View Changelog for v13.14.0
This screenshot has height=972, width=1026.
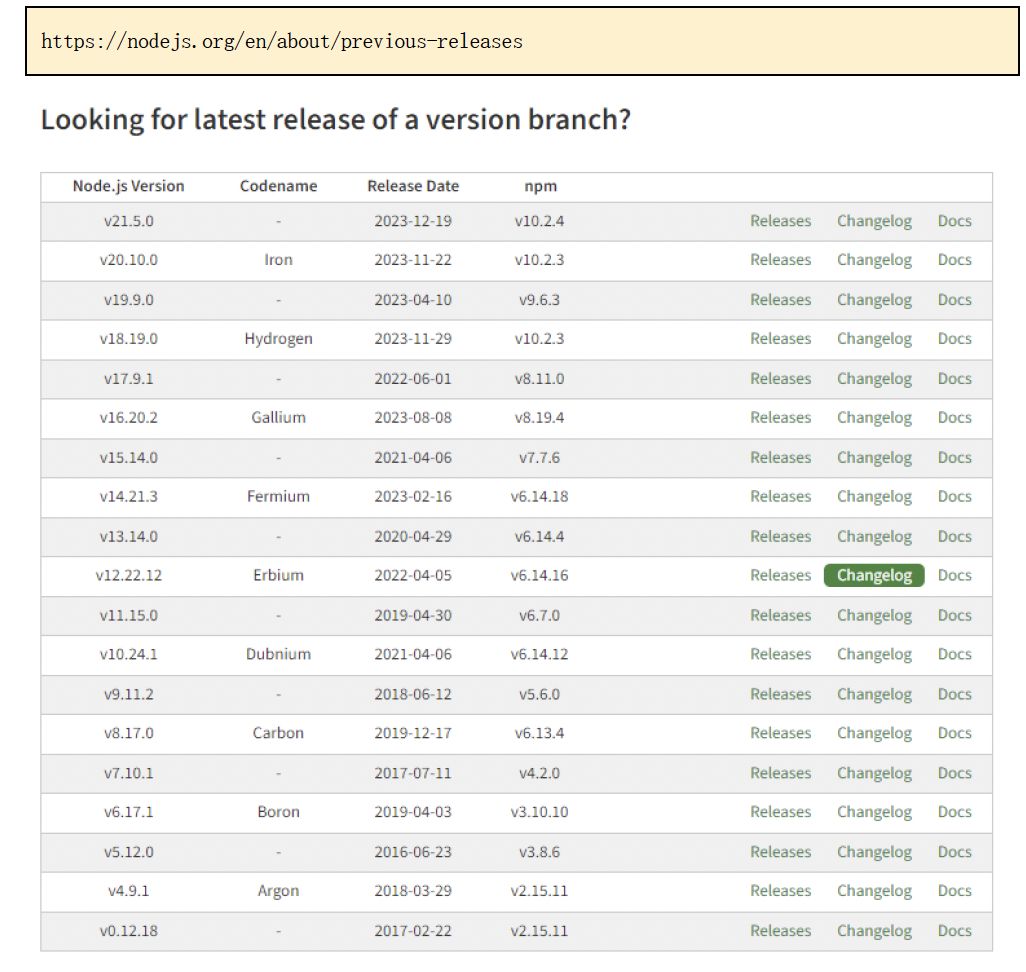pos(874,537)
